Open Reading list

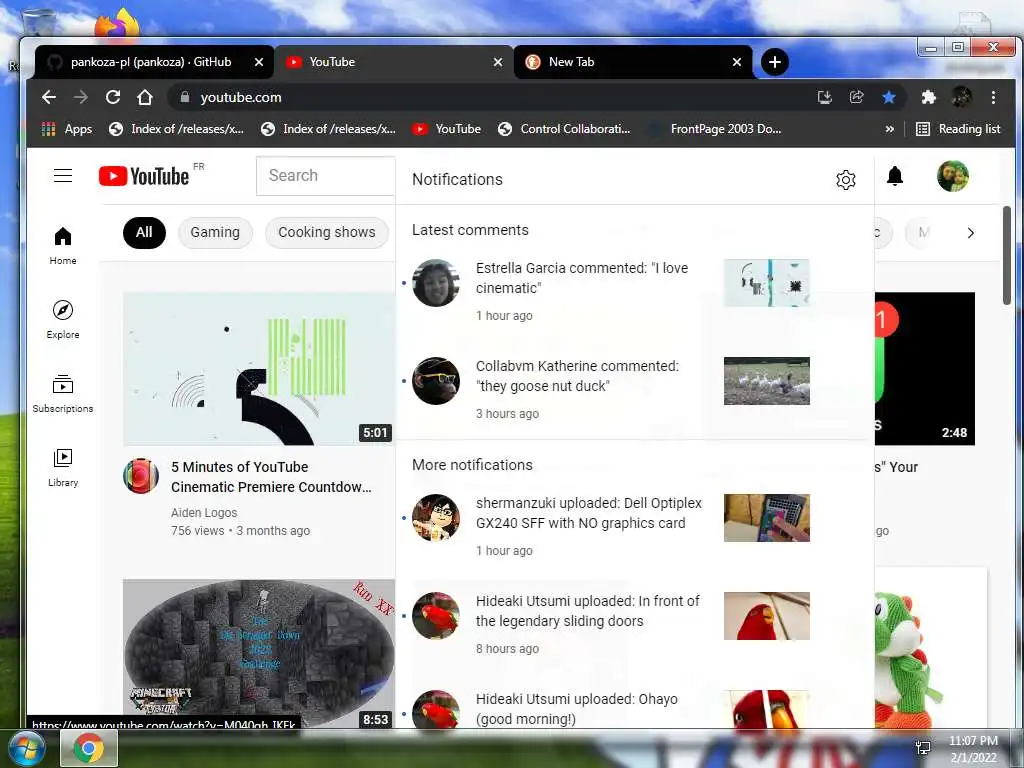tap(959, 129)
